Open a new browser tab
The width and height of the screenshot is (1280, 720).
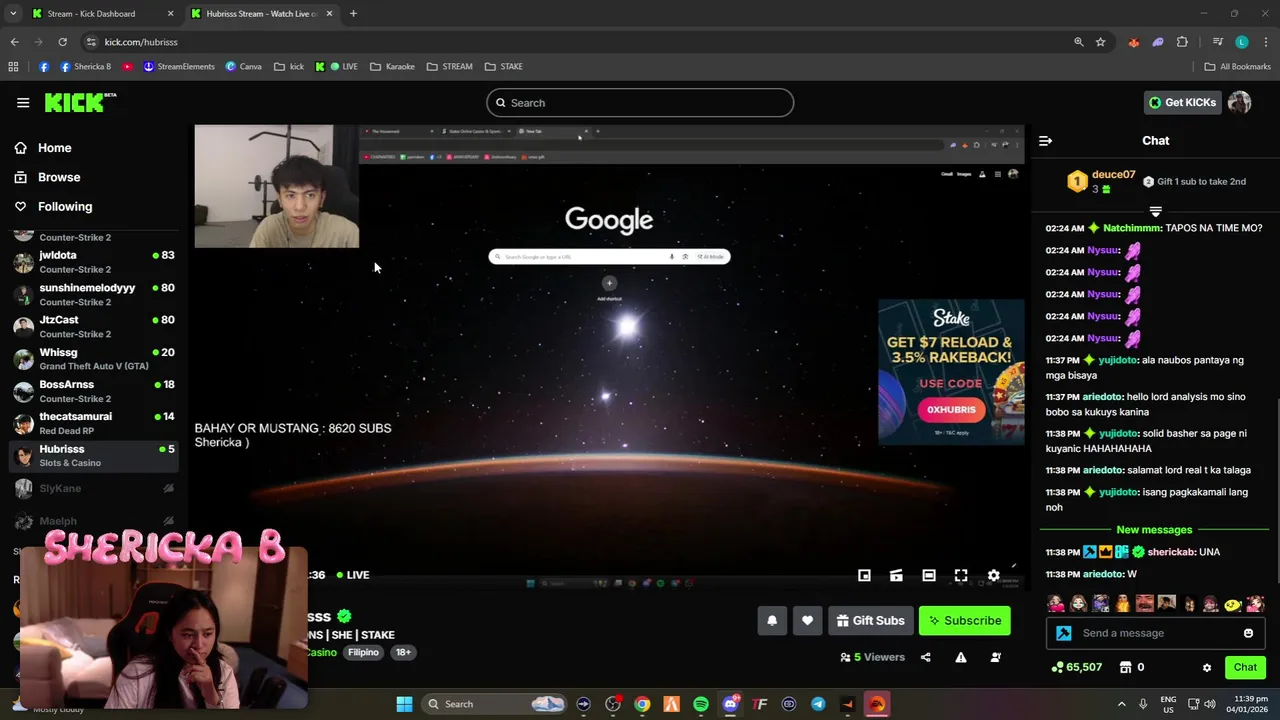353,14
